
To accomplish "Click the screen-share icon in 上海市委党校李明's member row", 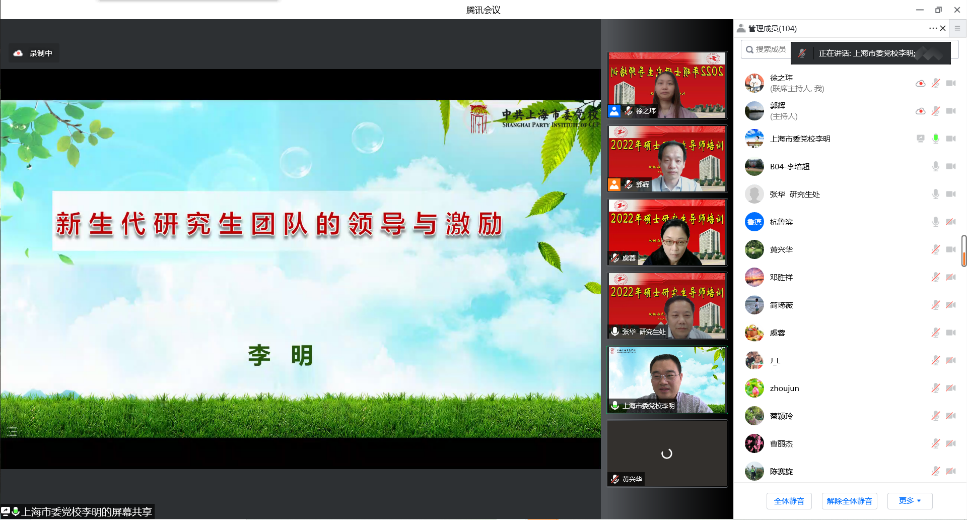I will (x=919, y=138).
